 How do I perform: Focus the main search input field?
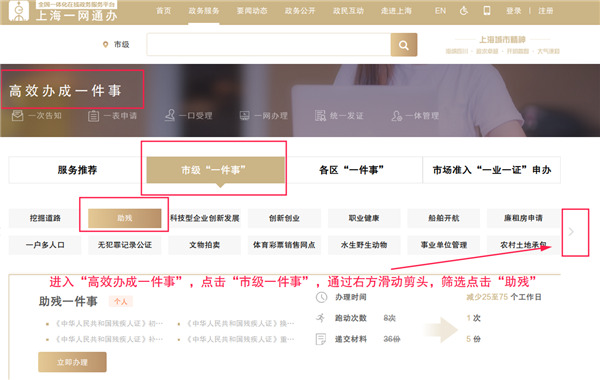(x=269, y=45)
